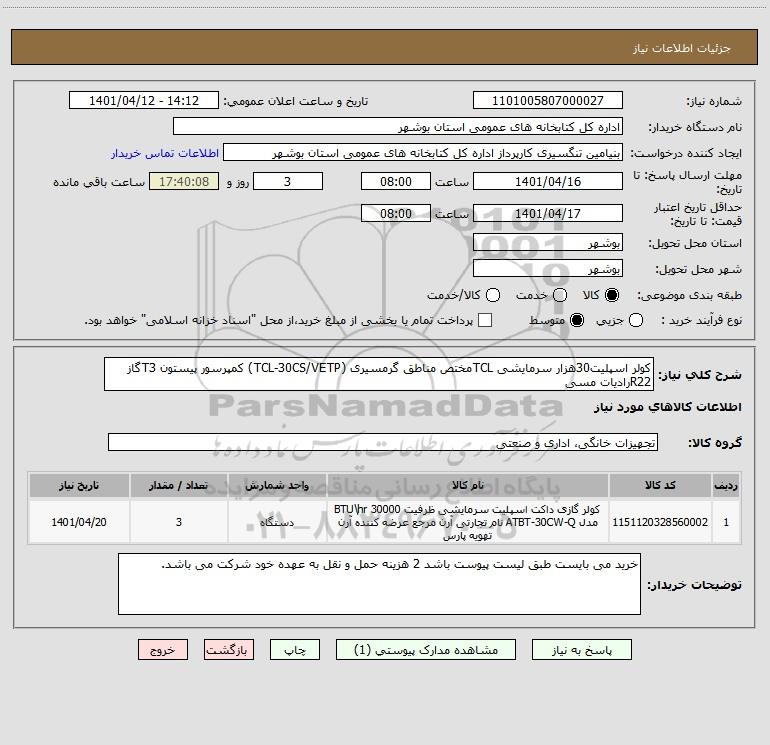Click product code 1151120328560002 cell
Image resolution: width=770 pixels, height=745 pixels.
click(660, 522)
